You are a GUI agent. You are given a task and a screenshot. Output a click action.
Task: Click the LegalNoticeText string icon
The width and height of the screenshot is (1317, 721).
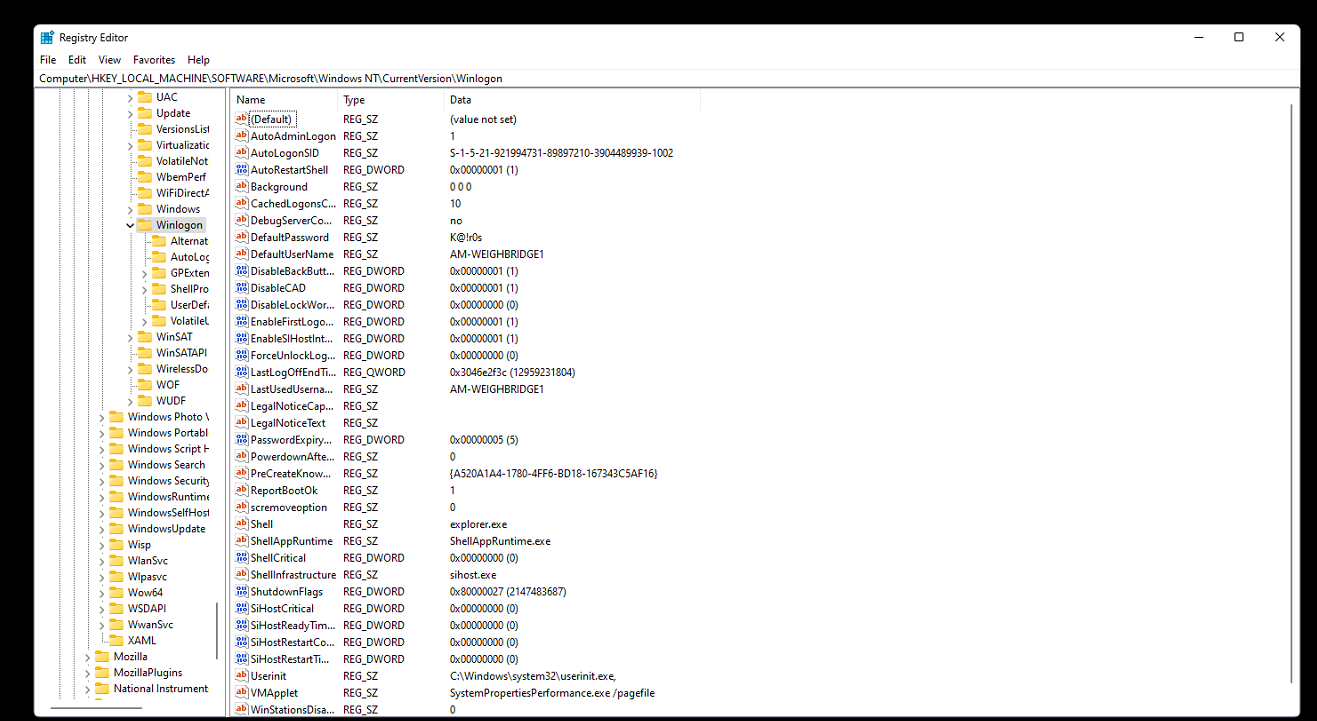point(241,423)
